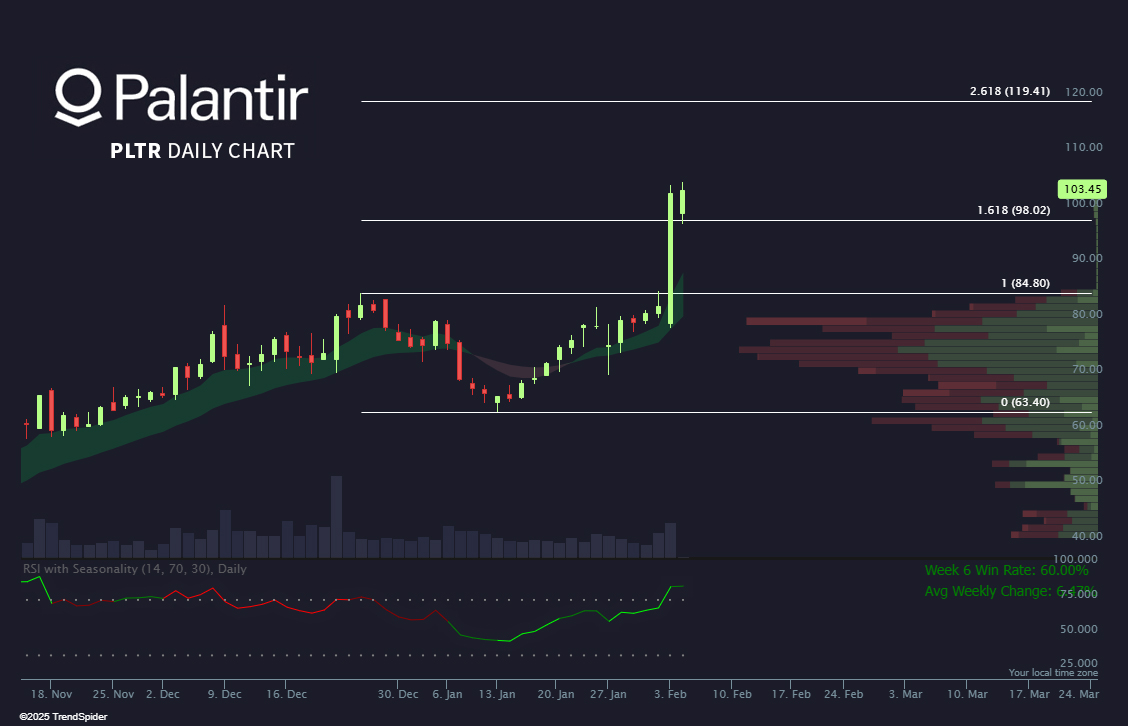Select the PLTR DAILY CHART title

(202, 150)
